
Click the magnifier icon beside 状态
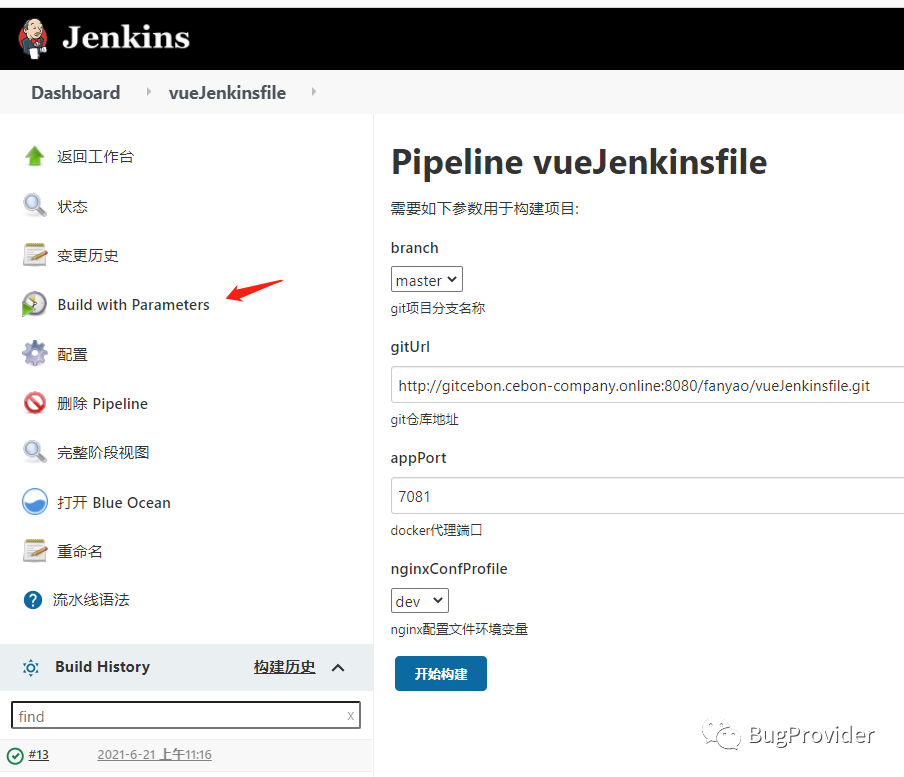click(35, 206)
